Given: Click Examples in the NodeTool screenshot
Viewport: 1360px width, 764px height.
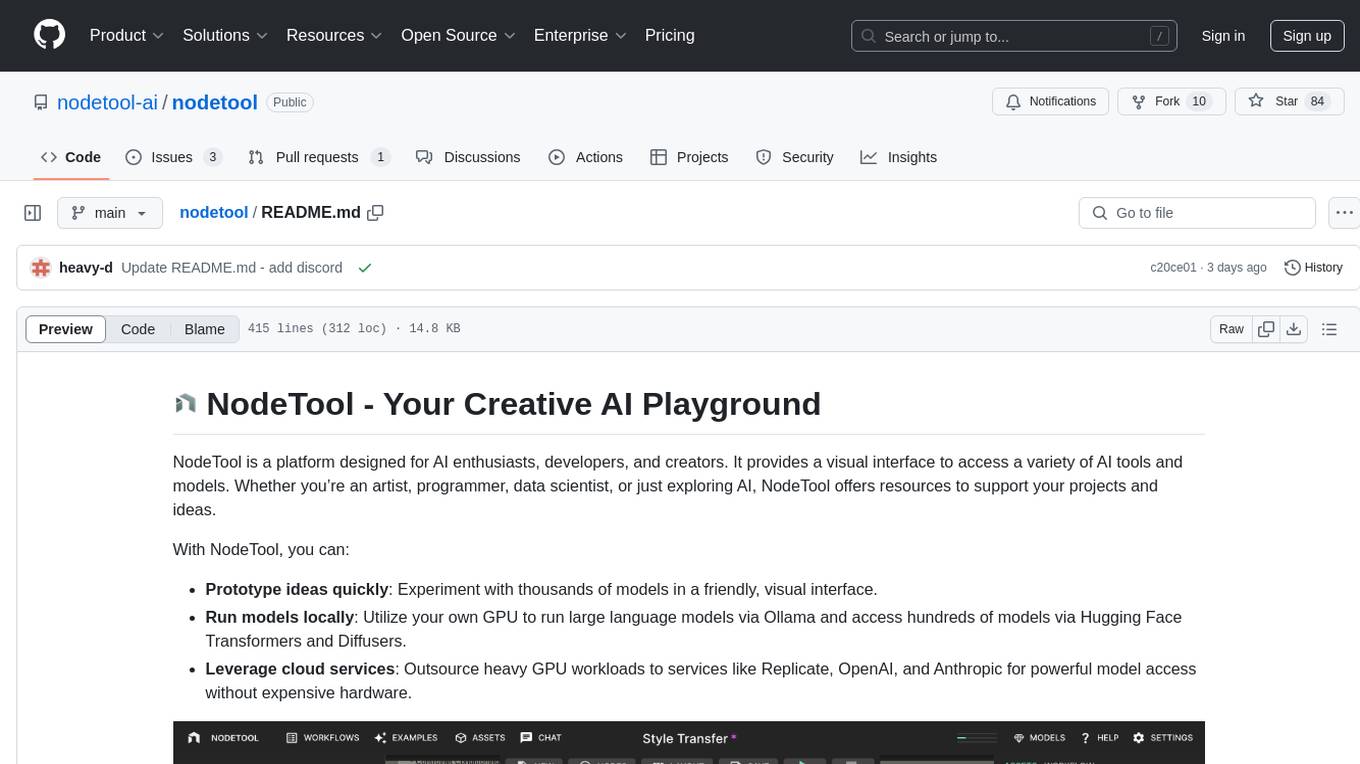Looking at the screenshot, I should 406,738.
